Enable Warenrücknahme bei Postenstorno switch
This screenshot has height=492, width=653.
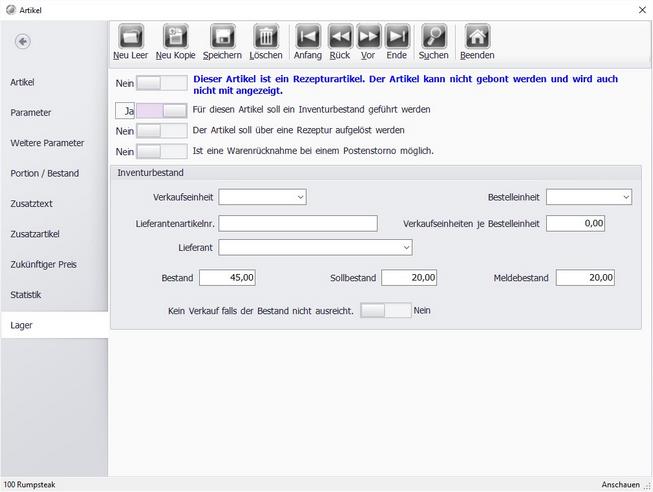162,151
